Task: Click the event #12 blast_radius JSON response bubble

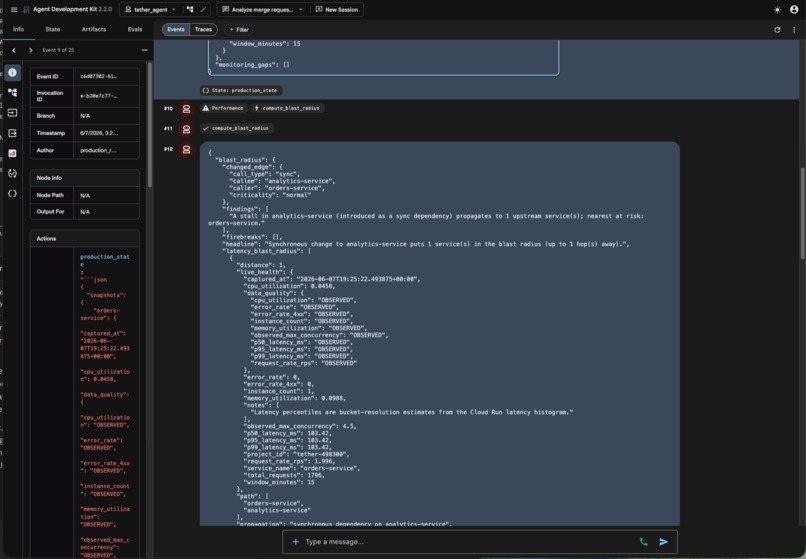Action: pos(440,333)
